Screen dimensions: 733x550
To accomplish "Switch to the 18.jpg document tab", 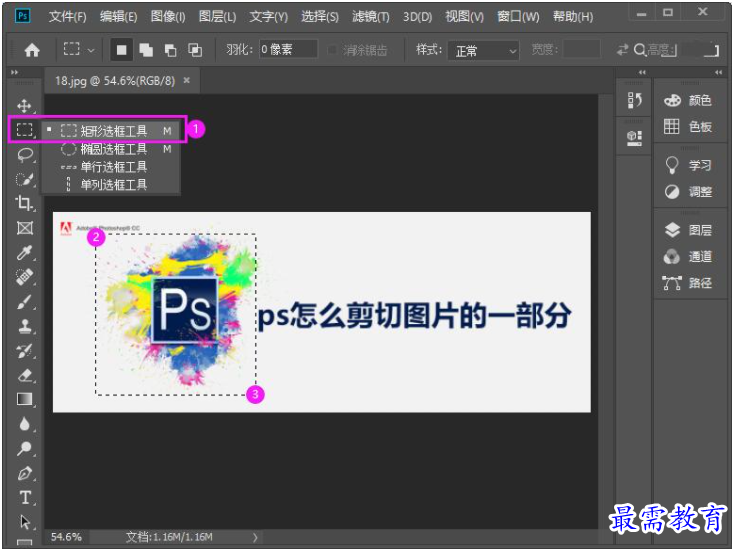I will pyautogui.click(x=115, y=81).
